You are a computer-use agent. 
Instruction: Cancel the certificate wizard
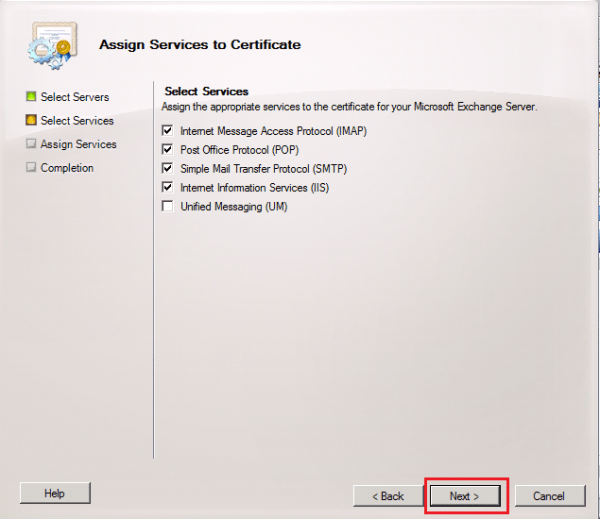(x=548, y=496)
